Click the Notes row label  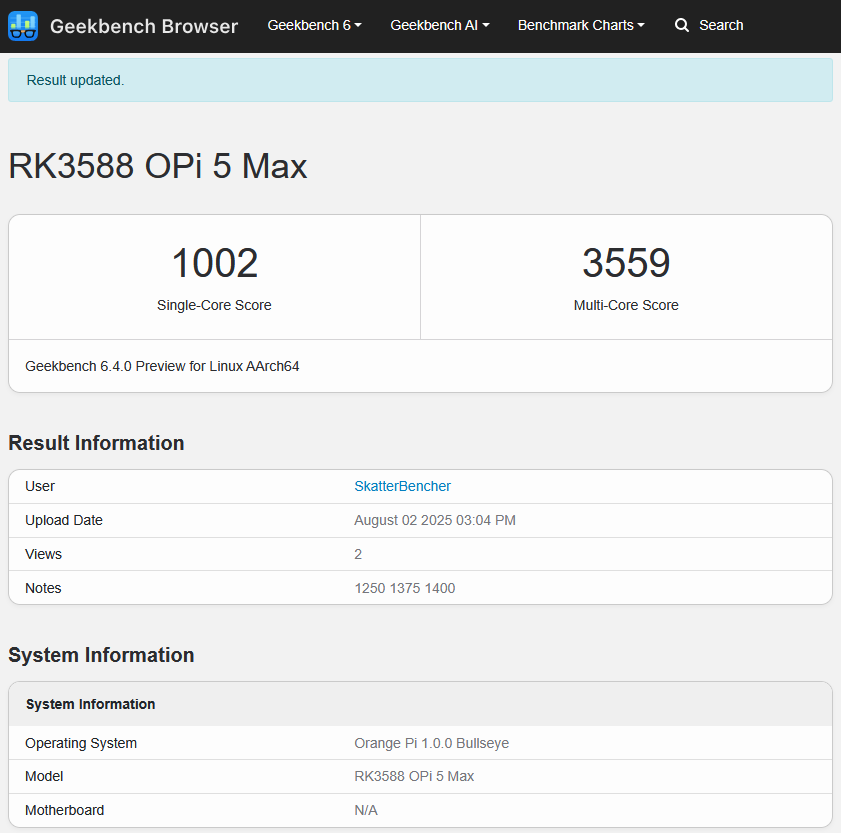43,588
